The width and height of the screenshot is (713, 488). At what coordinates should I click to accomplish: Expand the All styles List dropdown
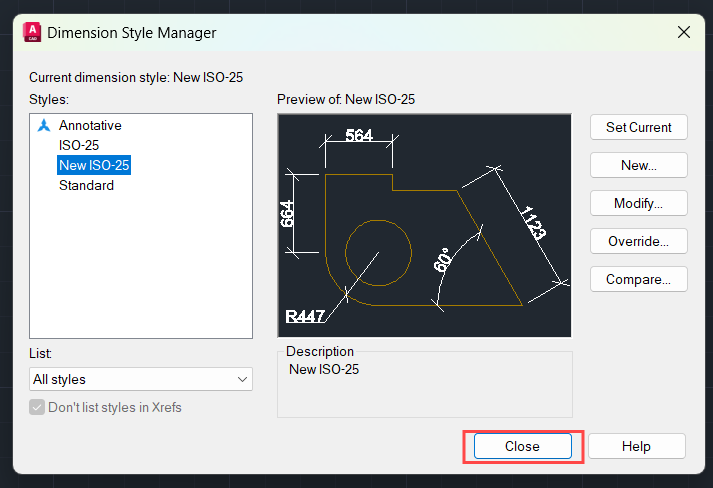(141, 380)
